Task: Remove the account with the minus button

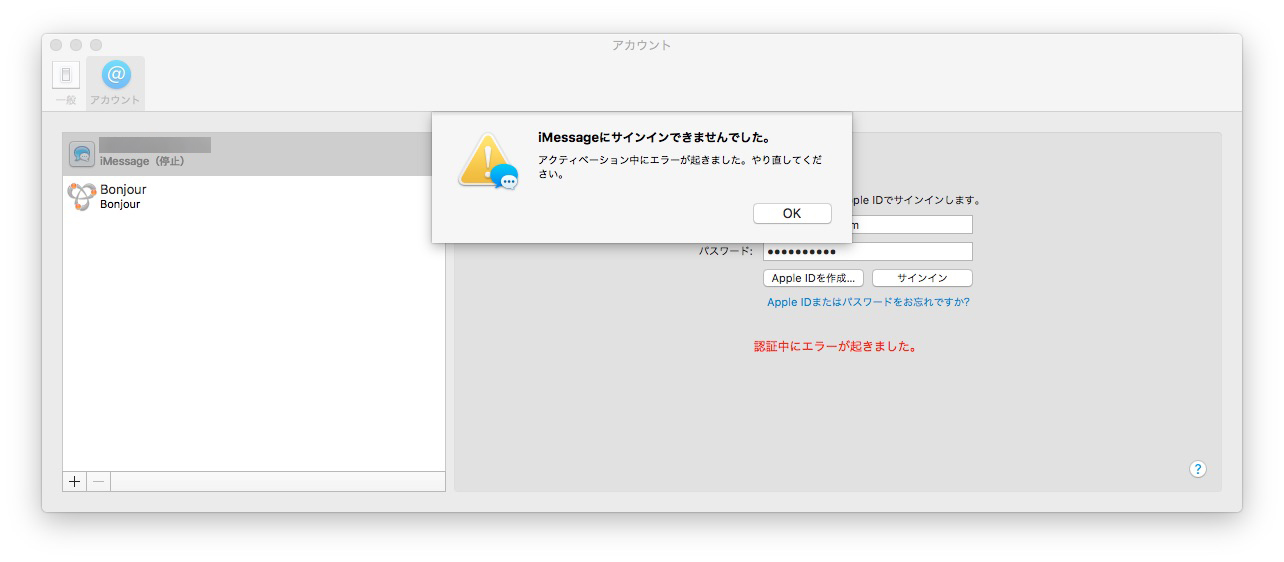Action: point(99,481)
